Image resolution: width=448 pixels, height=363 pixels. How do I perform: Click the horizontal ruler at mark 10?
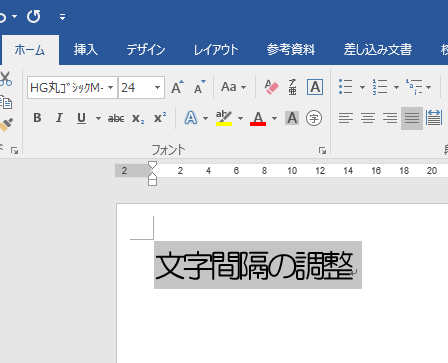(x=292, y=171)
